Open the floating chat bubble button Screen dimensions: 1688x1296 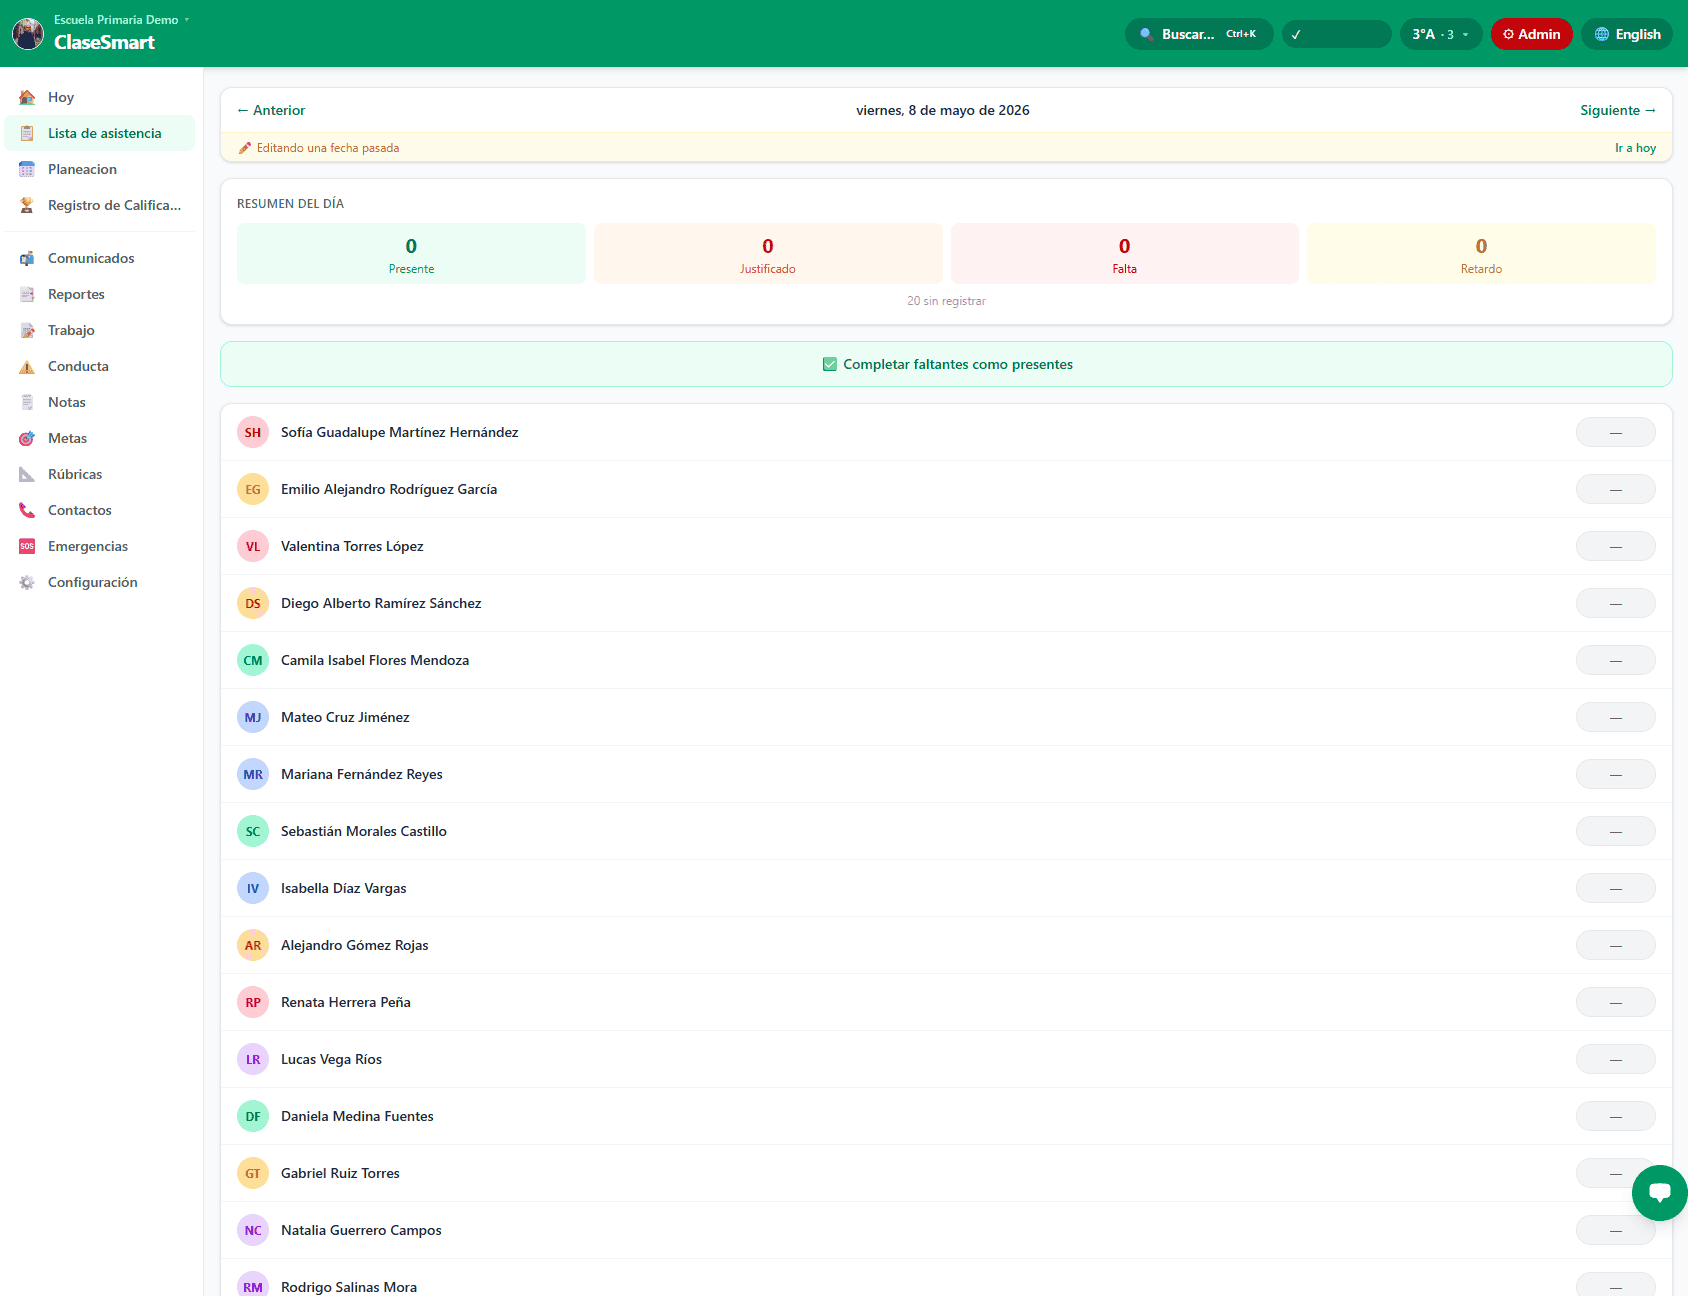(x=1660, y=1192)
